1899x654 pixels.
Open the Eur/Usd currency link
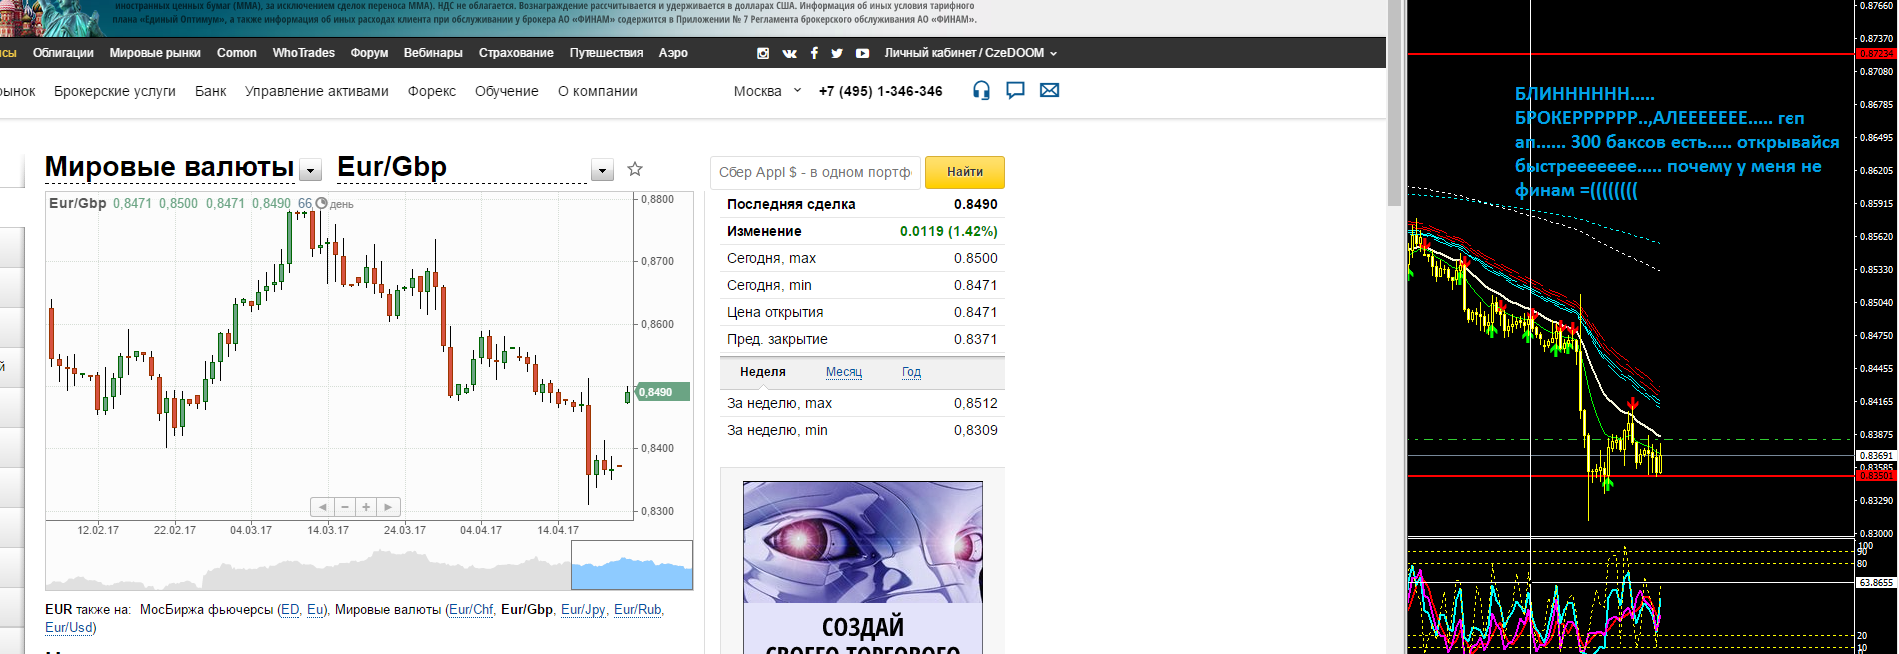pyautogui.click(x=69, y=627)
